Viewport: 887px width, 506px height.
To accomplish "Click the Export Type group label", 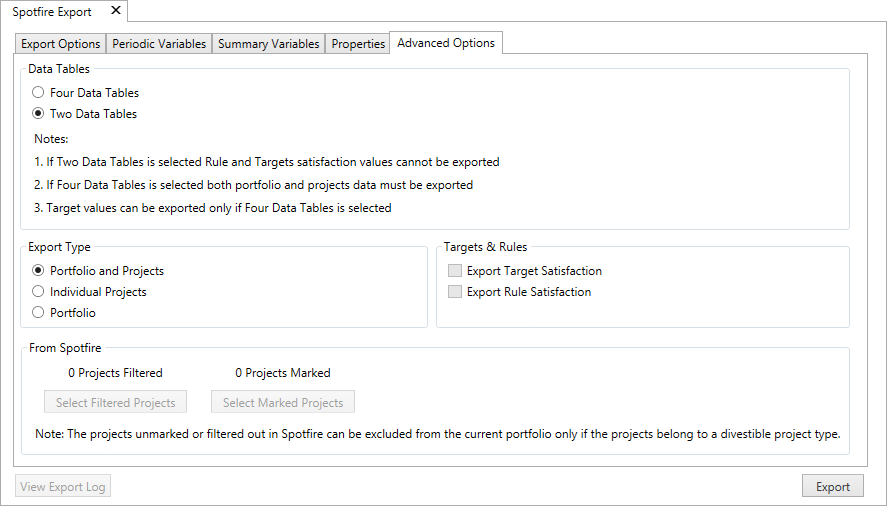I will (x=59, y=247).
